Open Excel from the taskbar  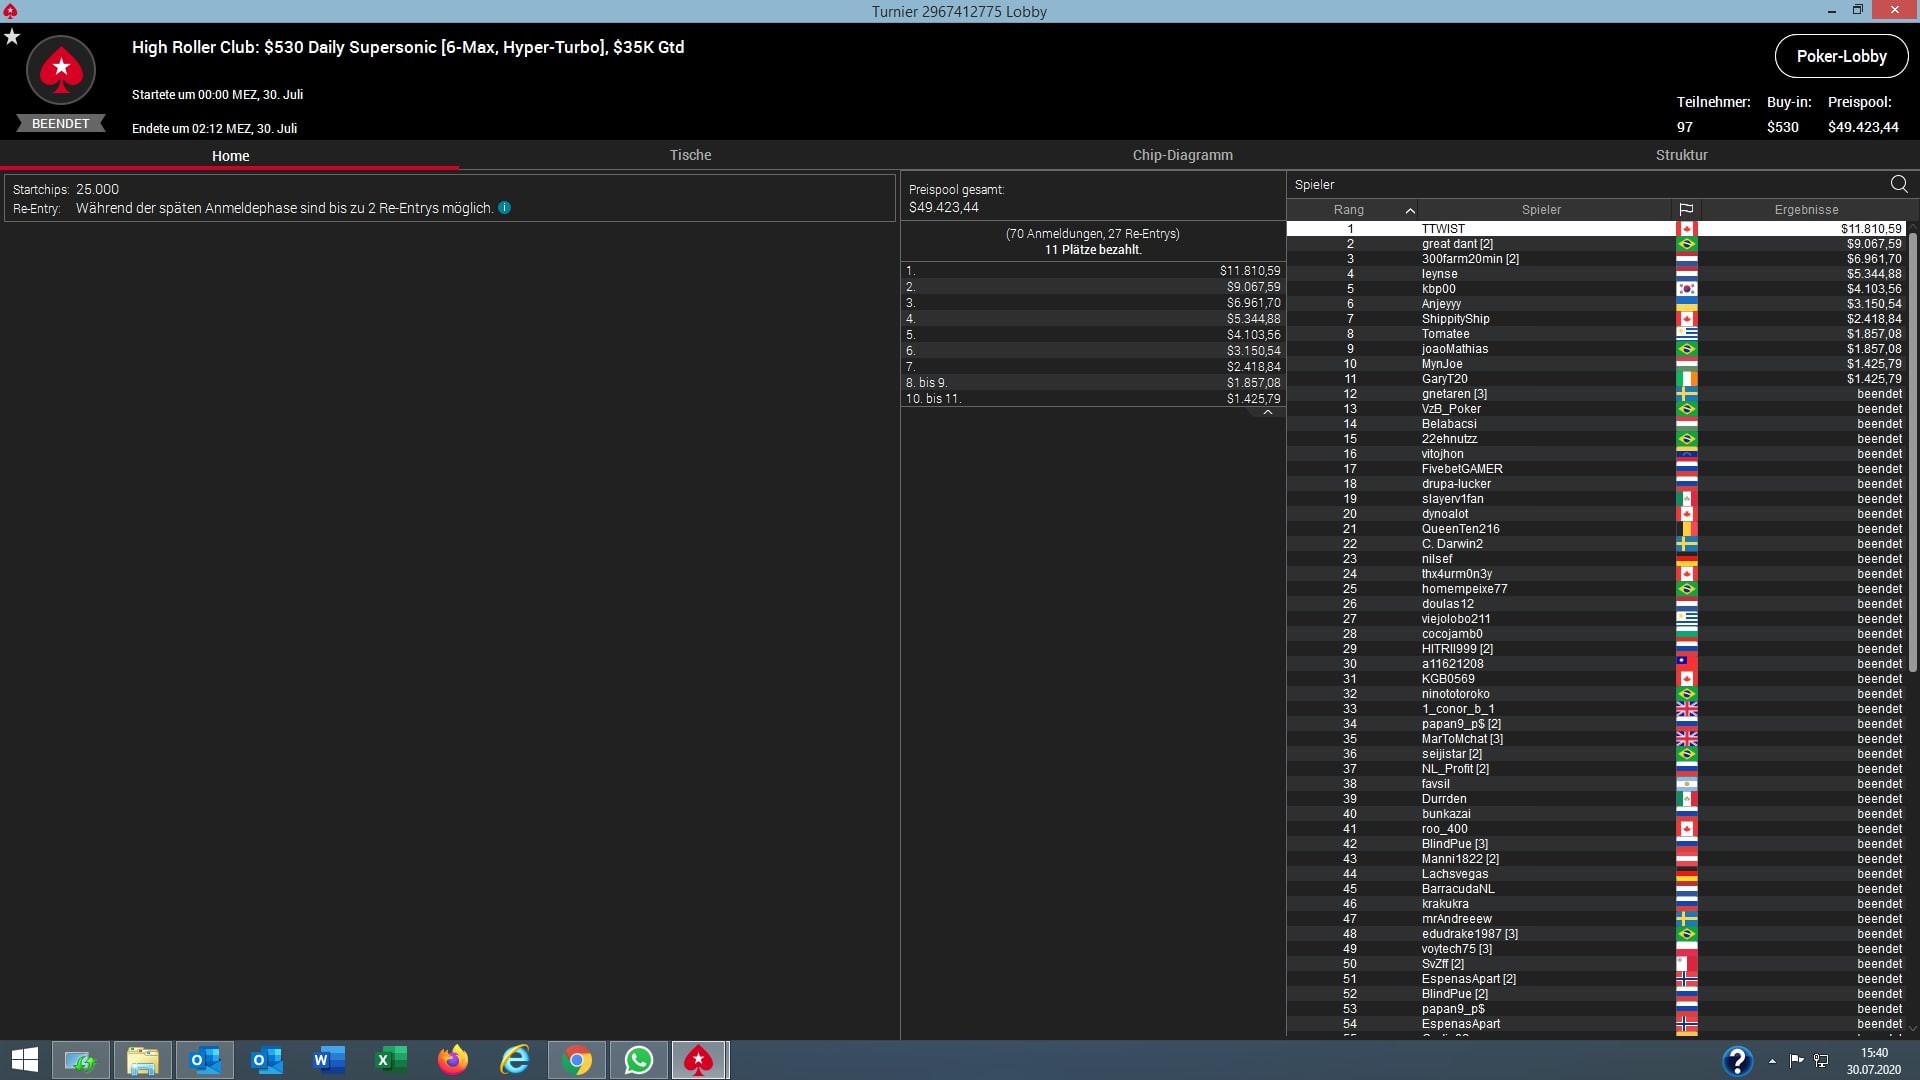point(391,1060)
